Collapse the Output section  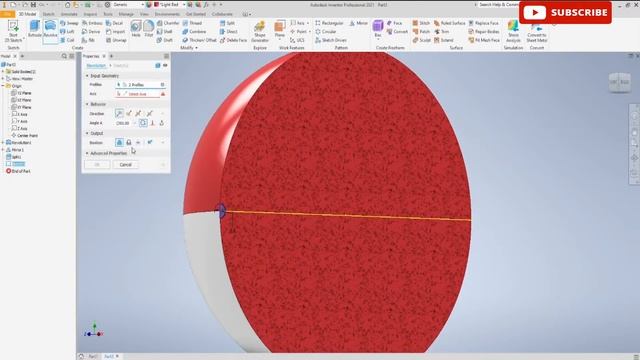(87, 133)
